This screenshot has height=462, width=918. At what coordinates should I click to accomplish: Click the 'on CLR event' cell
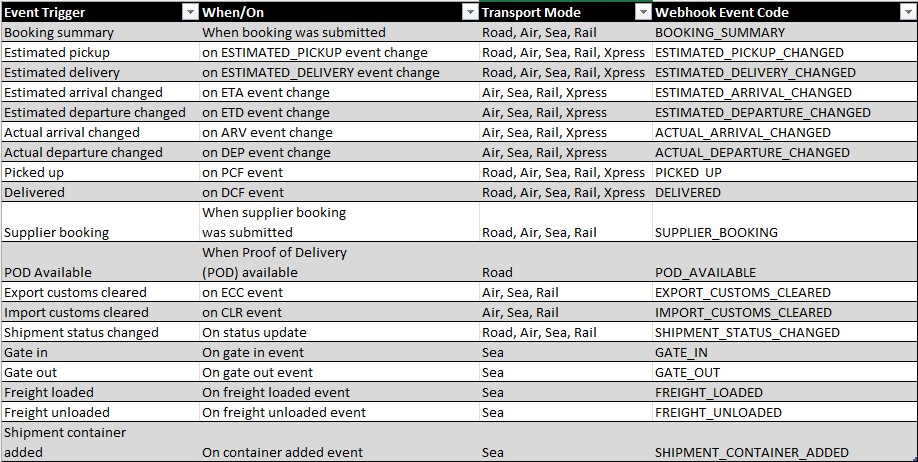242,312
